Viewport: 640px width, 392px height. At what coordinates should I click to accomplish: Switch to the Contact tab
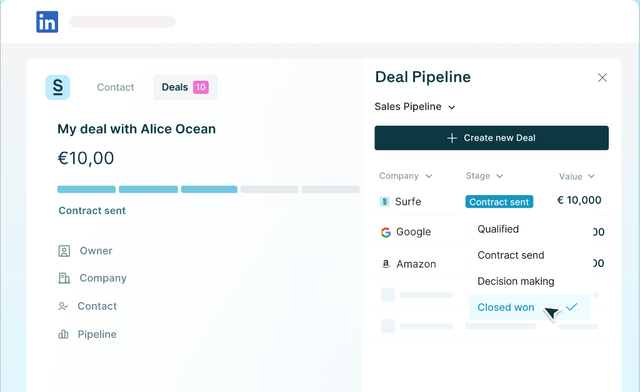pyautogui.click(x=116, y=87)
